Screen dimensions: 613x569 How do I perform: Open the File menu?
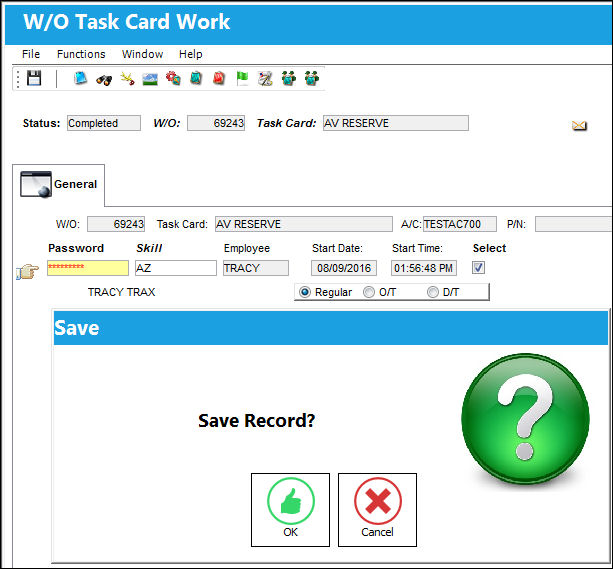[31, 54]
